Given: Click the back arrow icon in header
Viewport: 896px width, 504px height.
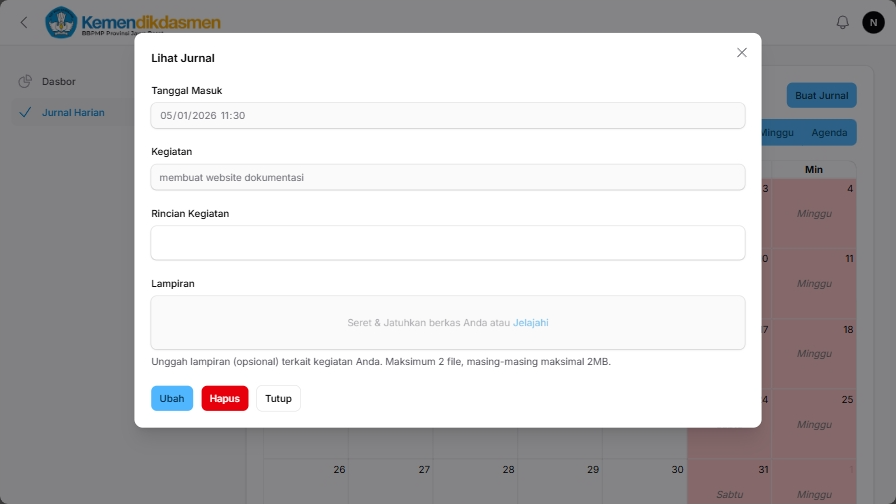Looking at the screenshot, I should coord(24,22).
